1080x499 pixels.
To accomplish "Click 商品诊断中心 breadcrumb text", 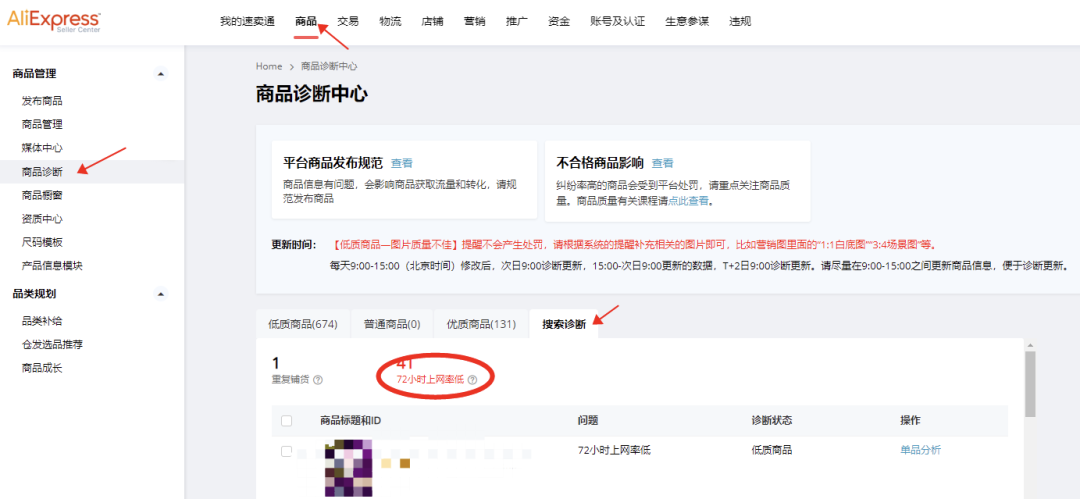I will click(x=329, y=66).
